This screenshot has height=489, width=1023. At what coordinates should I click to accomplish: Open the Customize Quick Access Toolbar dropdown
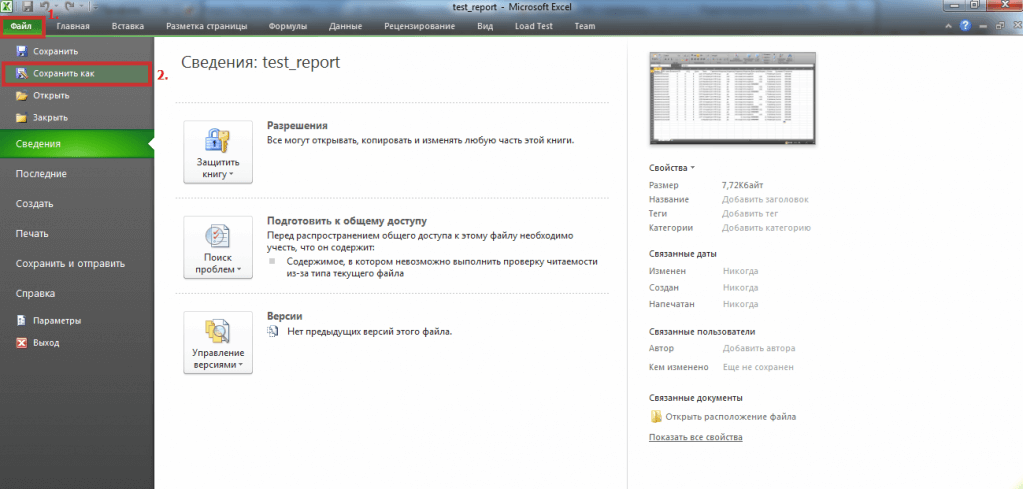coord(95,7)
